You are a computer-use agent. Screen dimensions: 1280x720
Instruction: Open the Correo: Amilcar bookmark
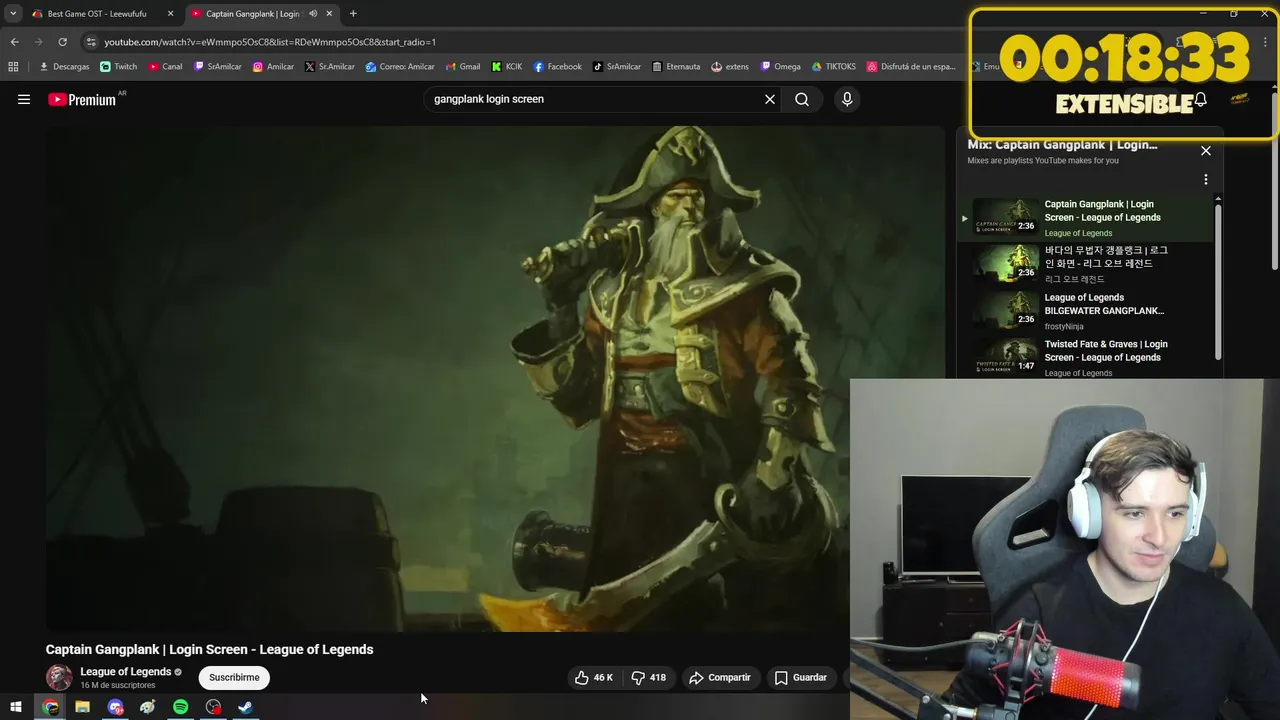(x=400, y=67)
